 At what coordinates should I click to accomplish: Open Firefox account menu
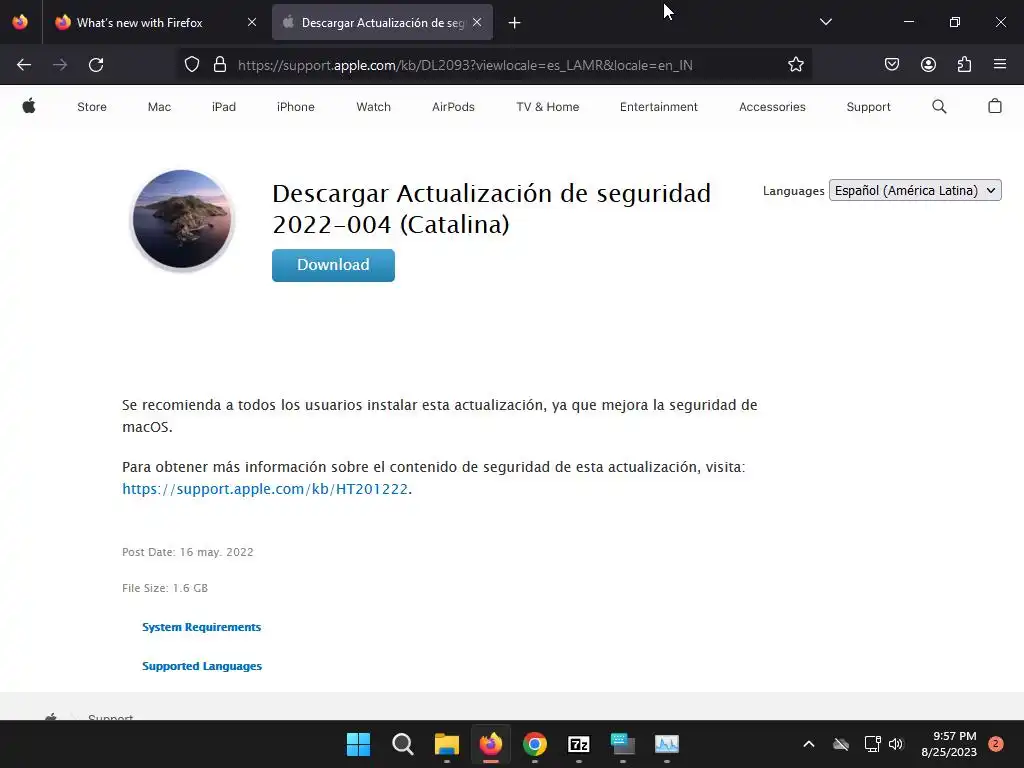[928, 65]
